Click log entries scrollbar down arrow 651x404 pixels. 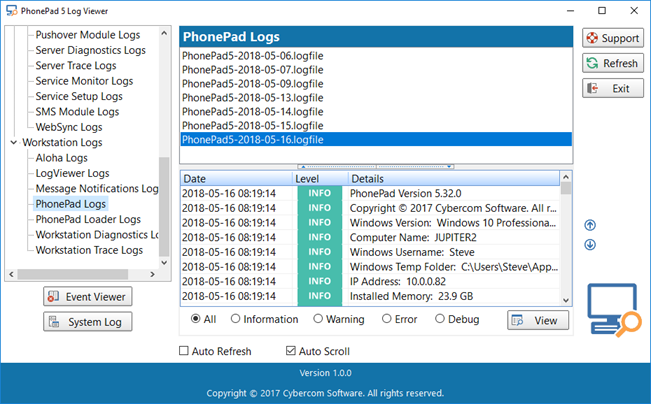[565, 300]
